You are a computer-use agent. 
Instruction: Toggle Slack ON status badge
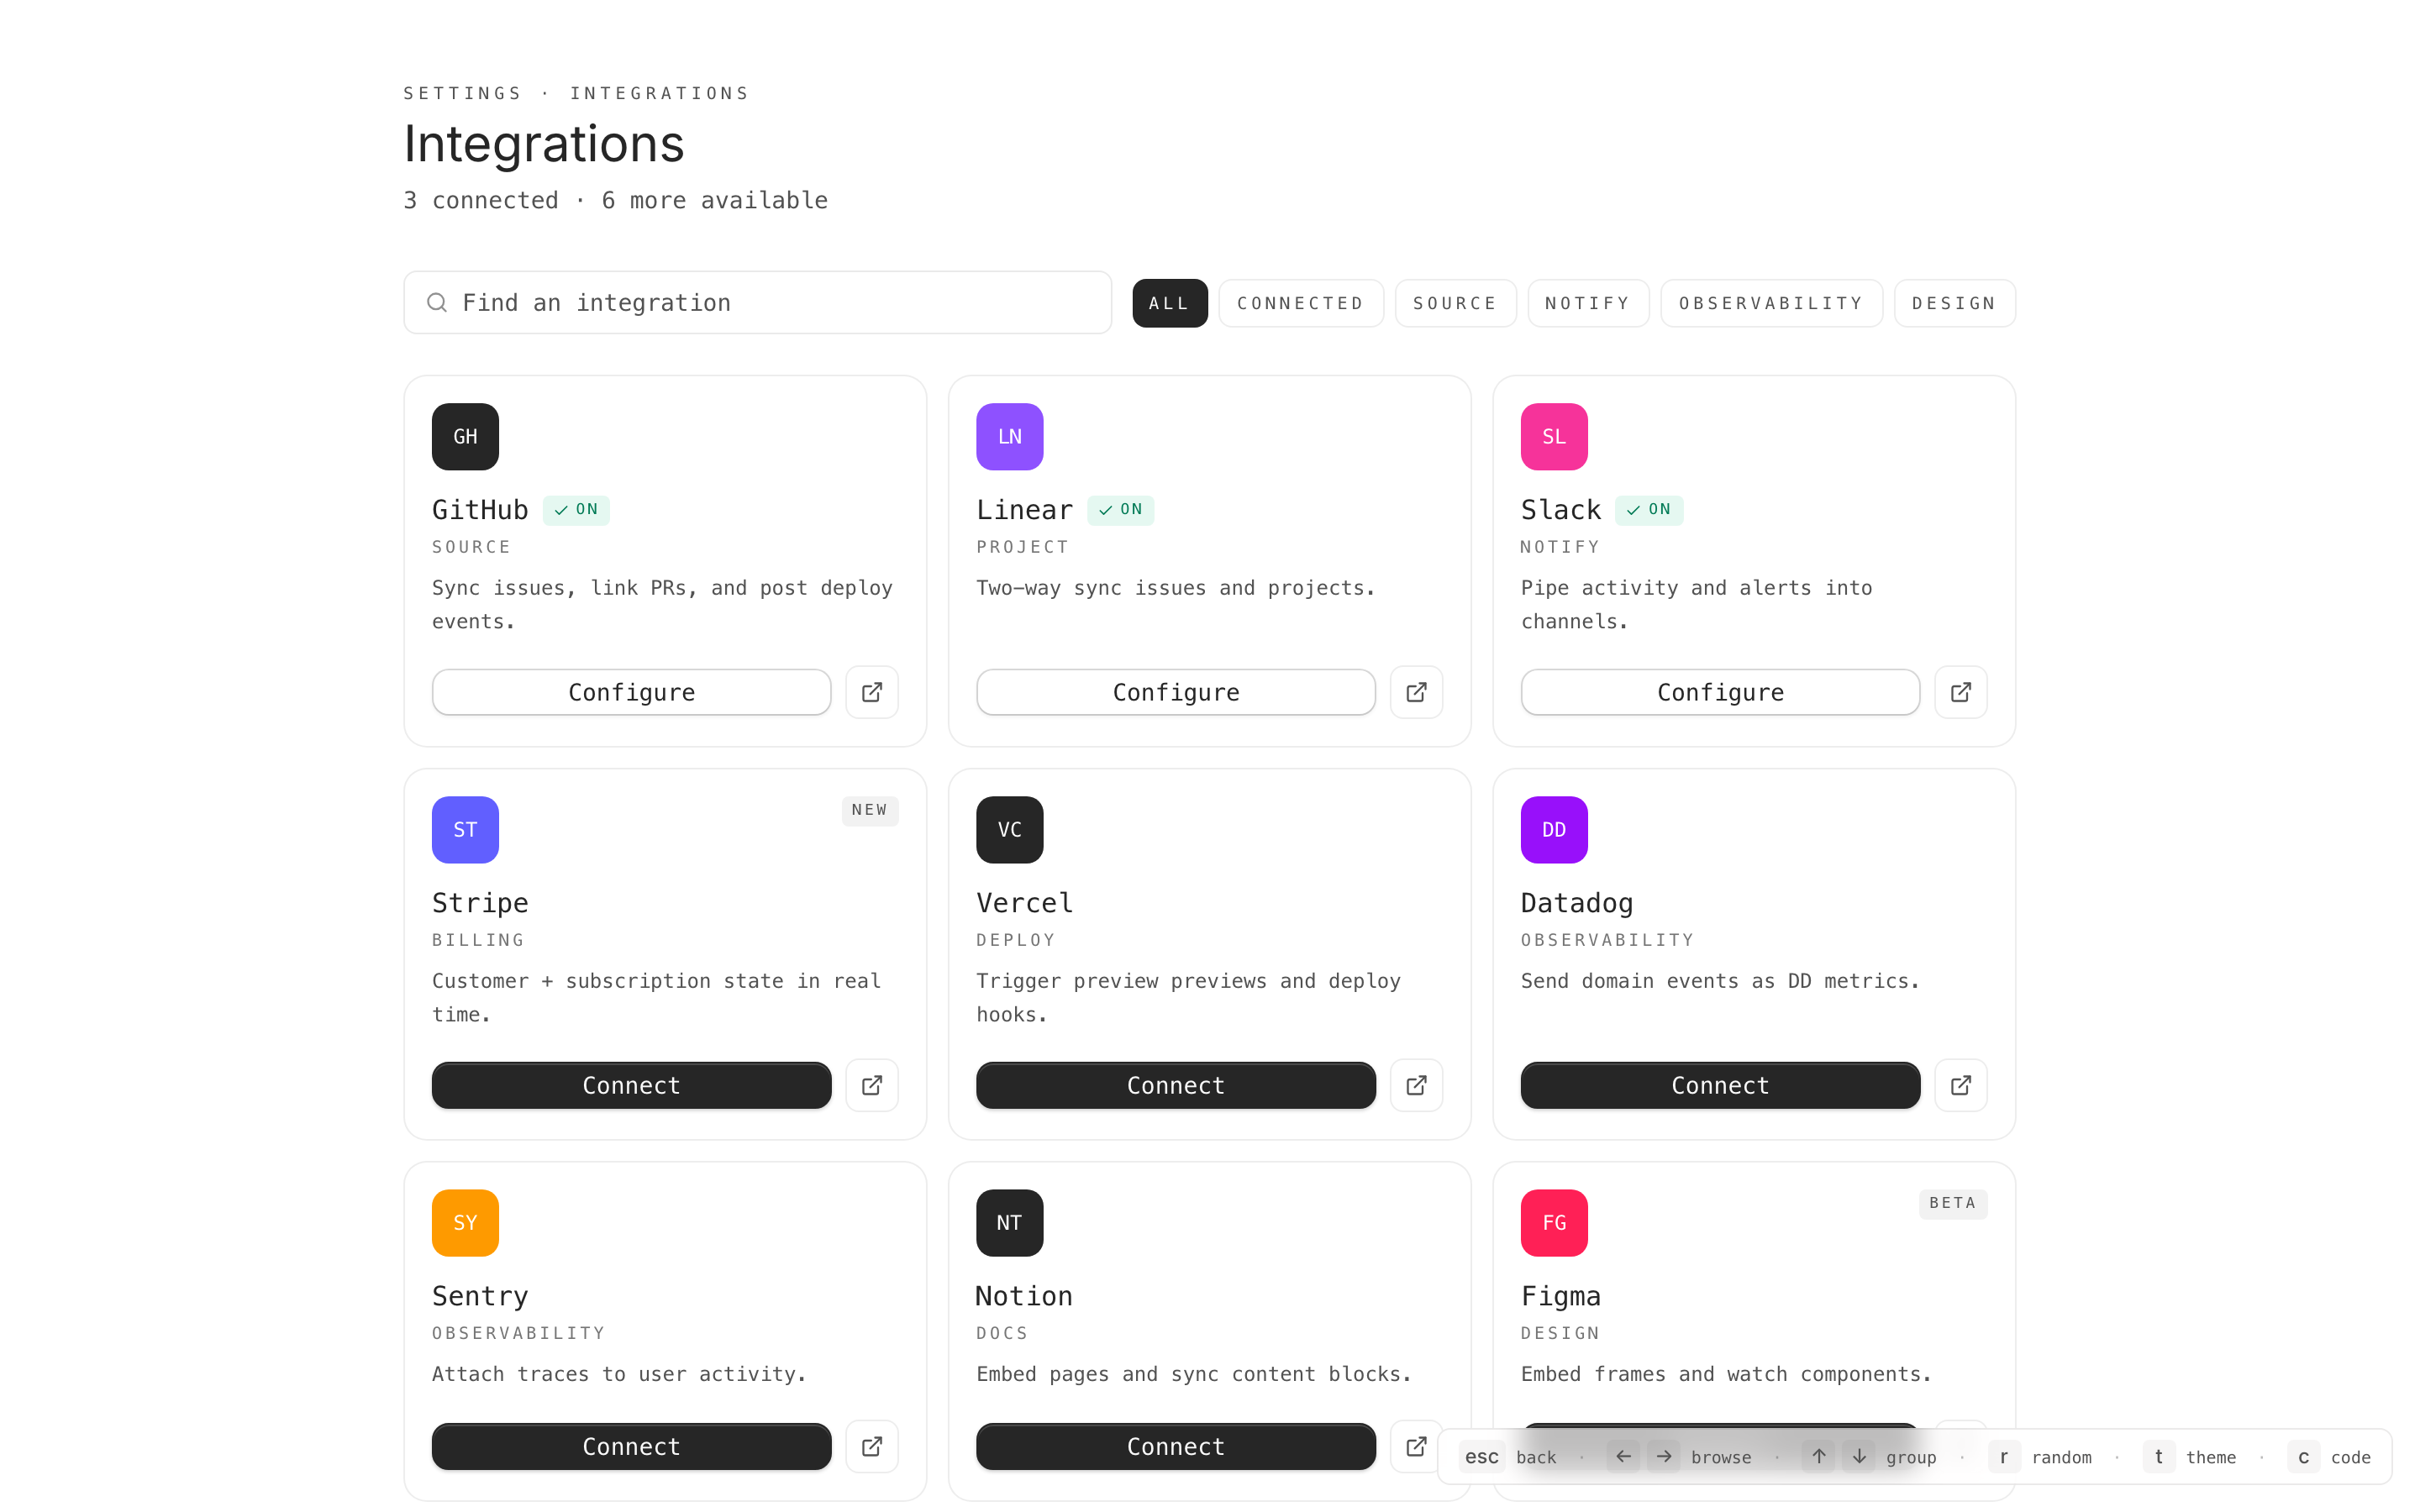tap(1648, 510)
